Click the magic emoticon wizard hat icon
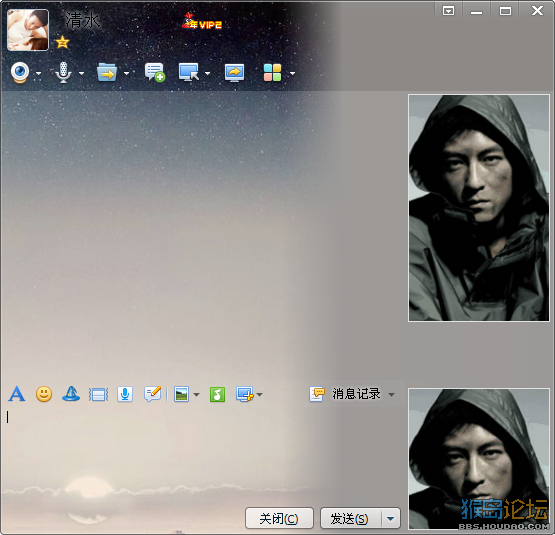The width and height of the screenshot is (555, 535). (x=71, y=394)
